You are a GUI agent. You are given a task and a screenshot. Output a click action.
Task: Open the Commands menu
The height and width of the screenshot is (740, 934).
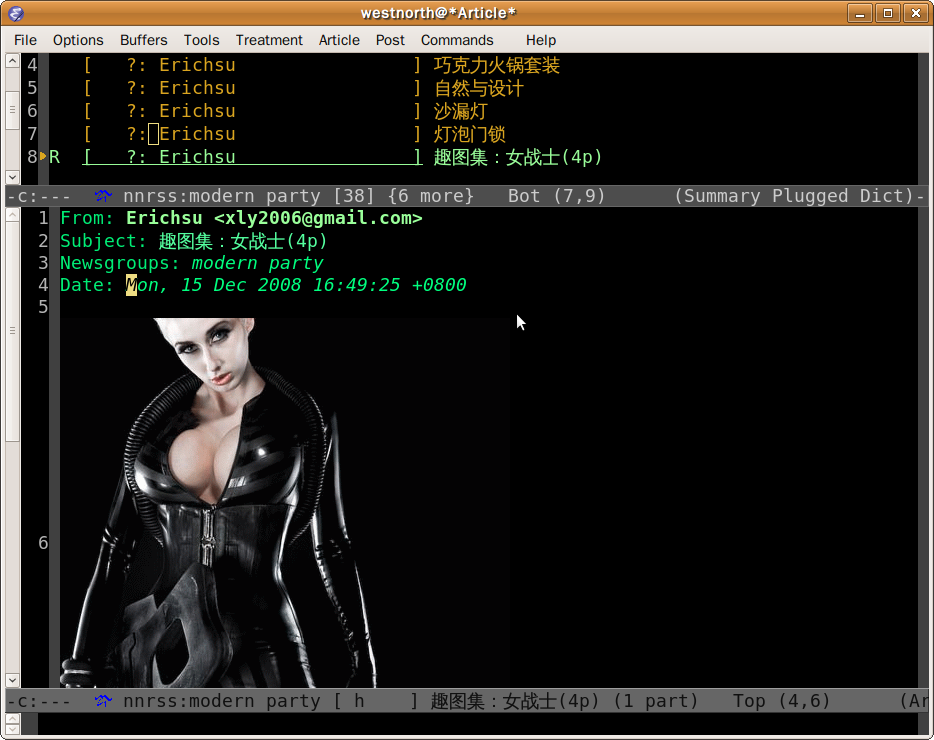pyautogui.click(x=457, y=40)
